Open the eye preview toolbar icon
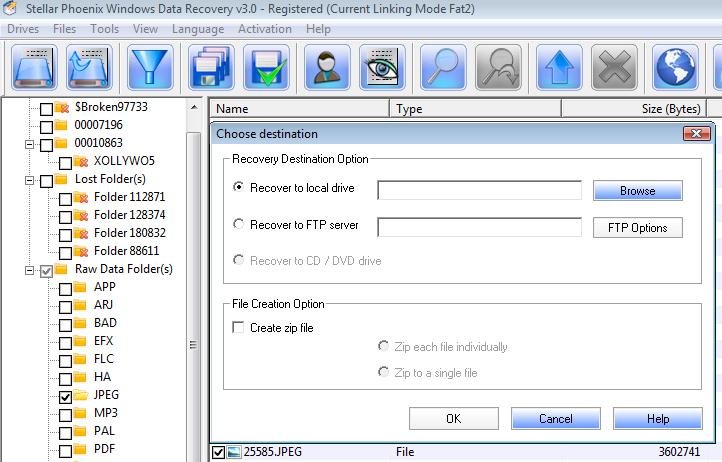722x462 pixels. pyautogui.click(x=382, y=67)
